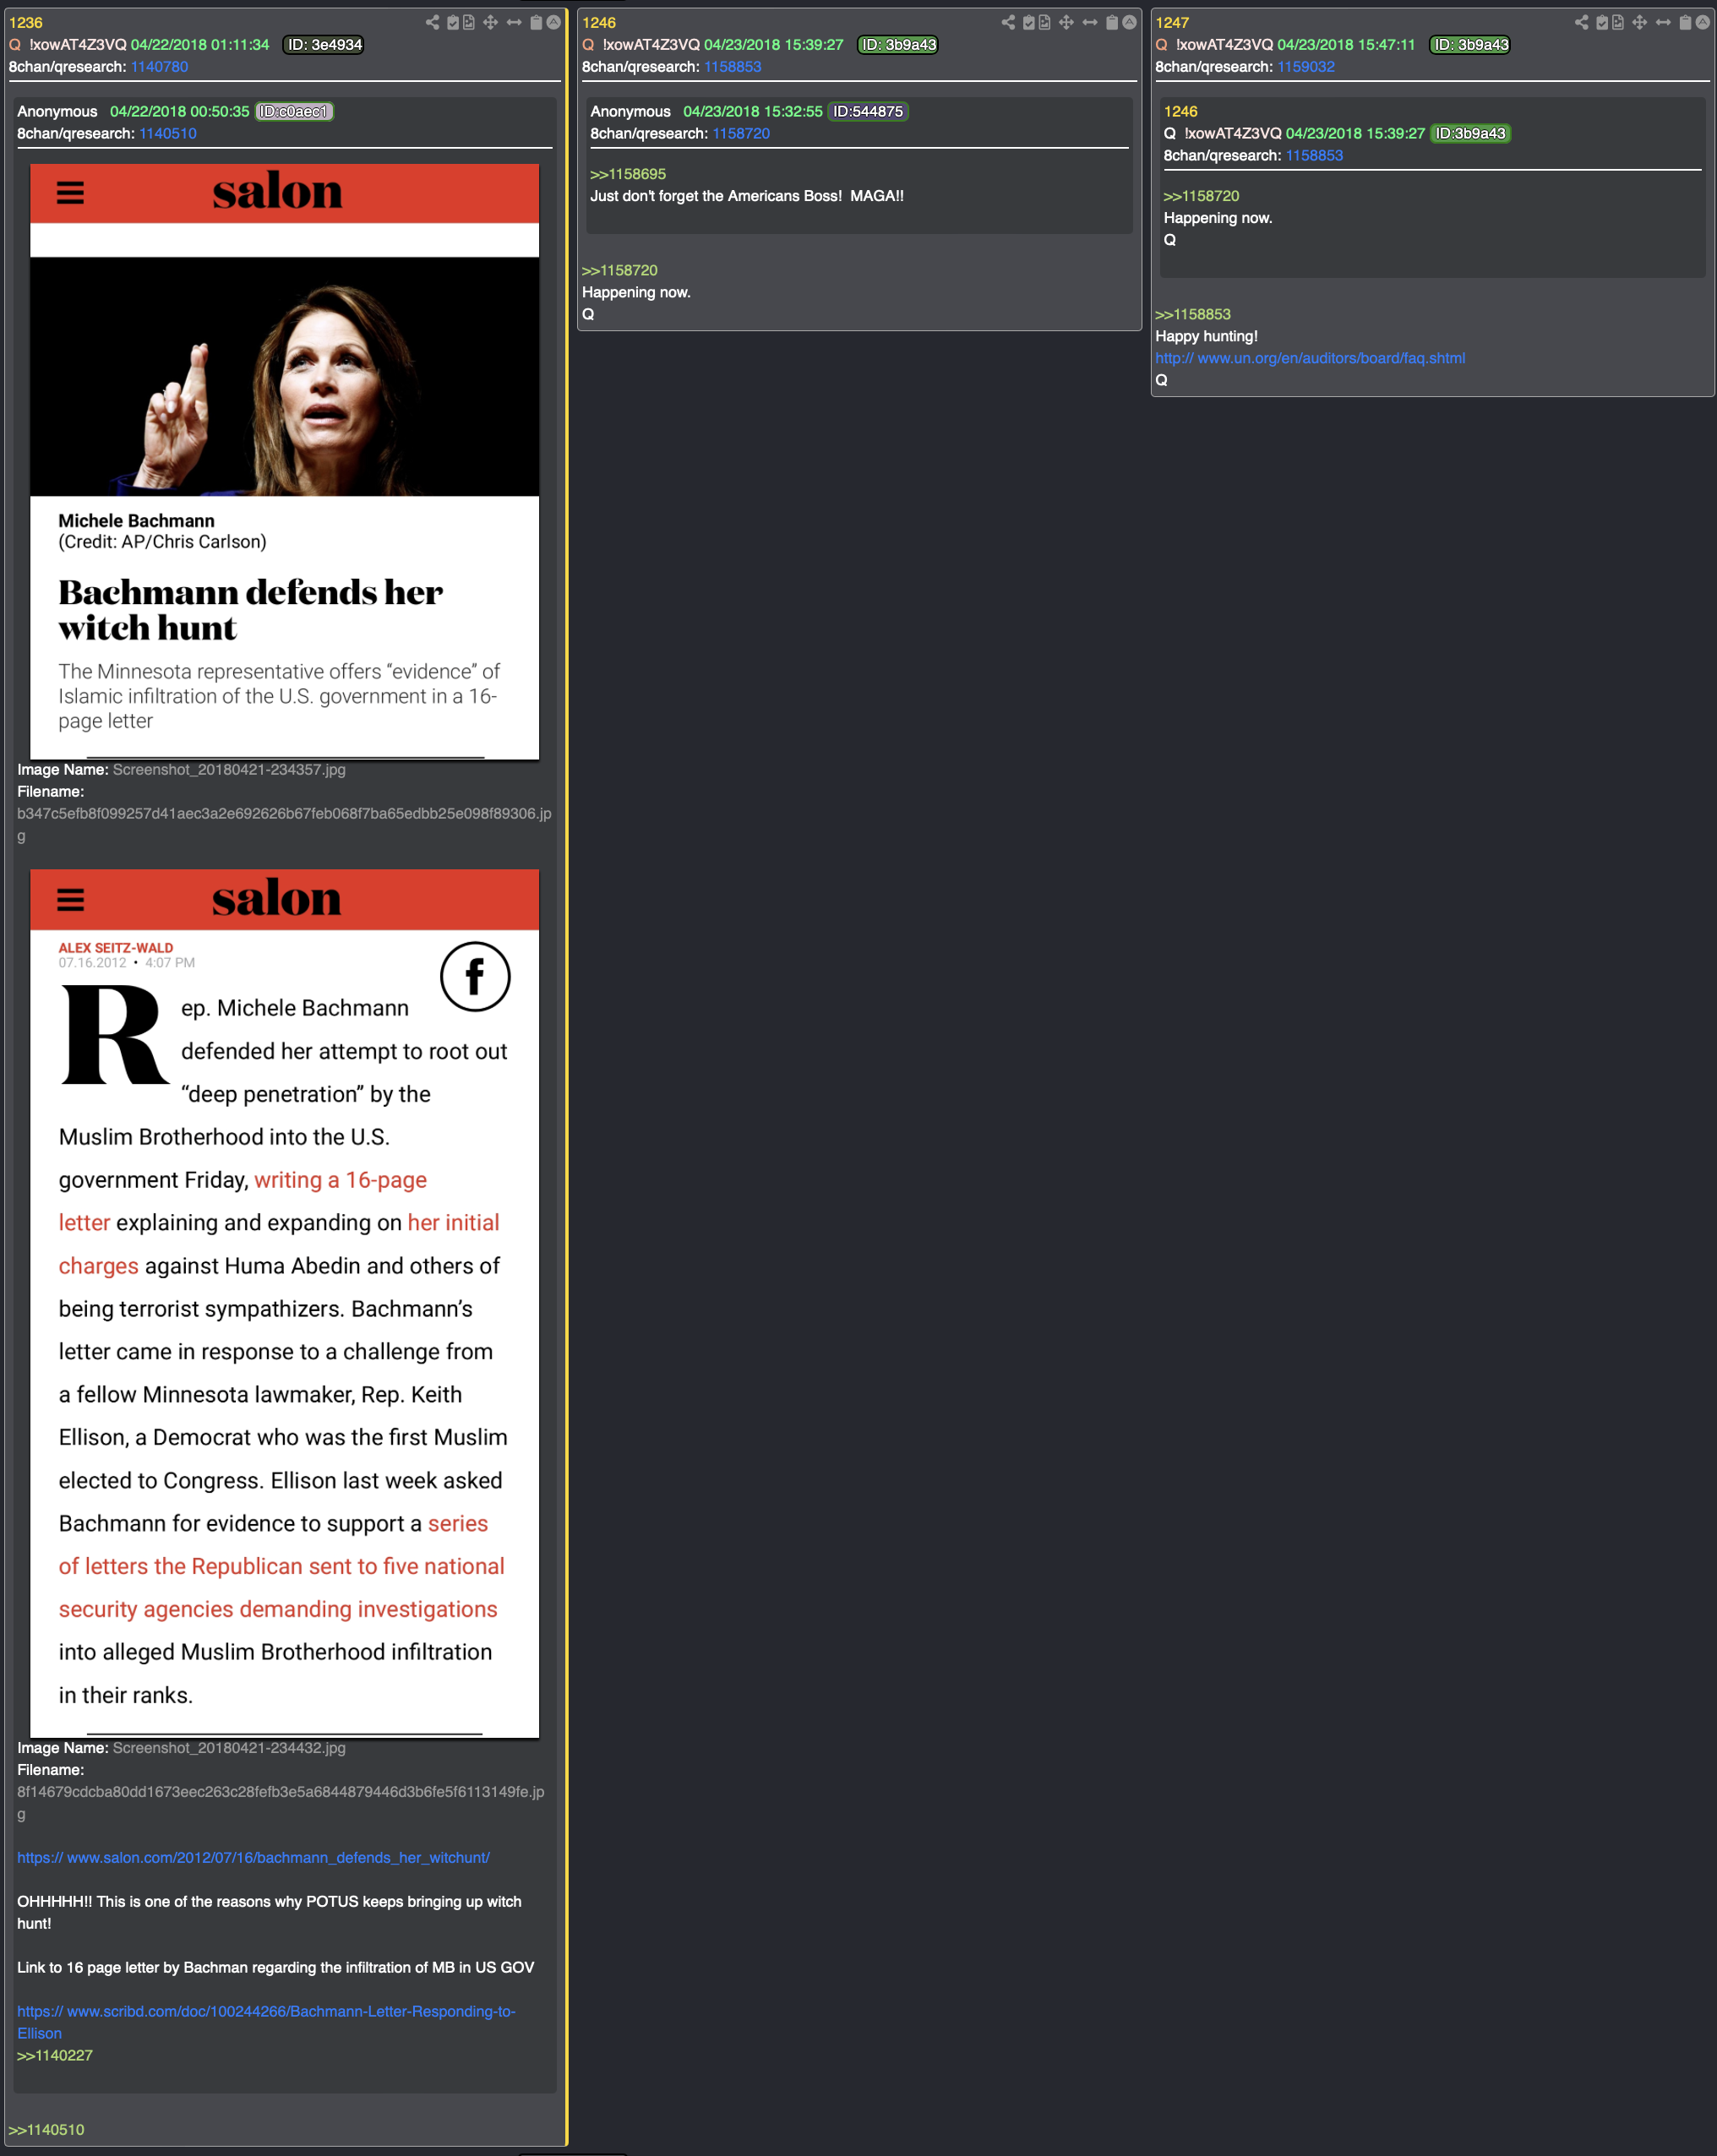Open post number 1247 title
This screenshot has height=2156, width=1717.
pos(1172,22)
